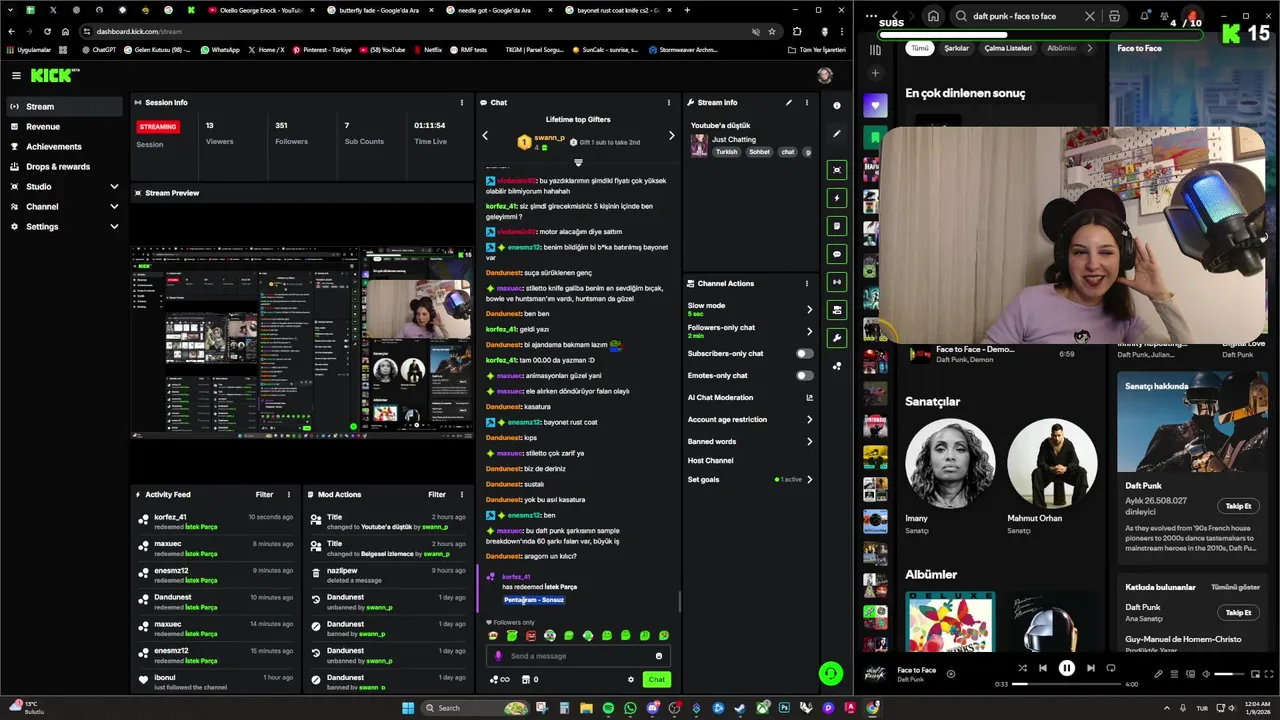Viewport: 1280px width, 720px height.
Task: Click Tümünü göster link
Action: click(x=1235, y=587)
